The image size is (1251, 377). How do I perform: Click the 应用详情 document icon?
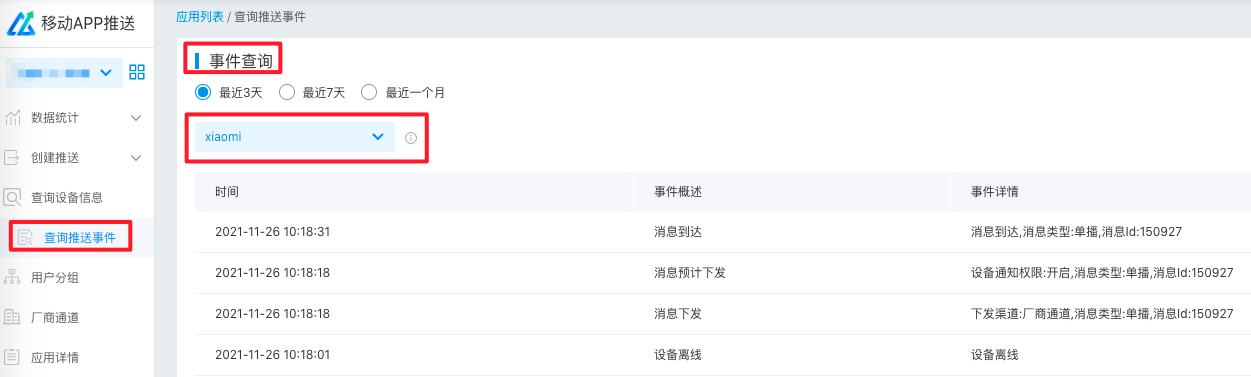click(13, 357)
